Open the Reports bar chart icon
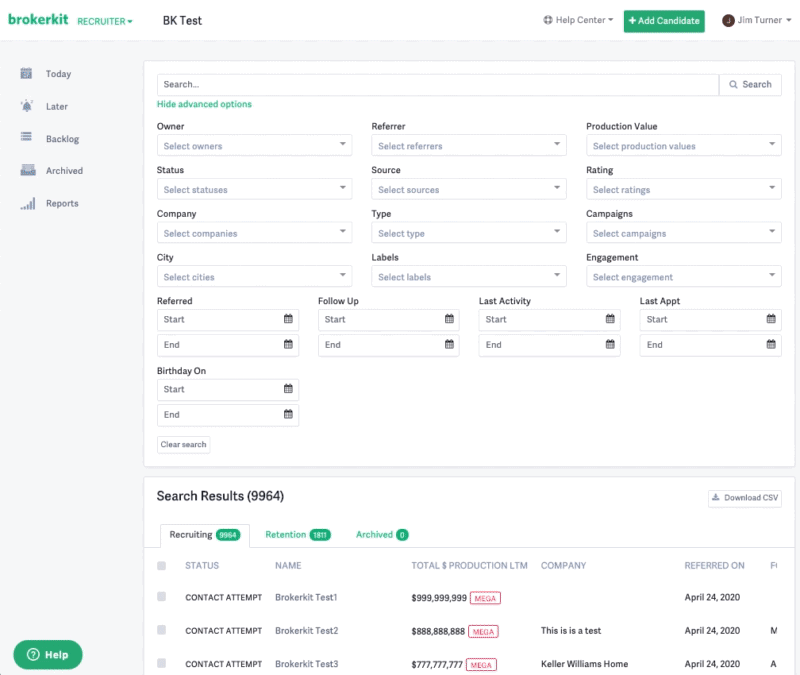Screen dimensions: 800x675 (x=28, y=204)
